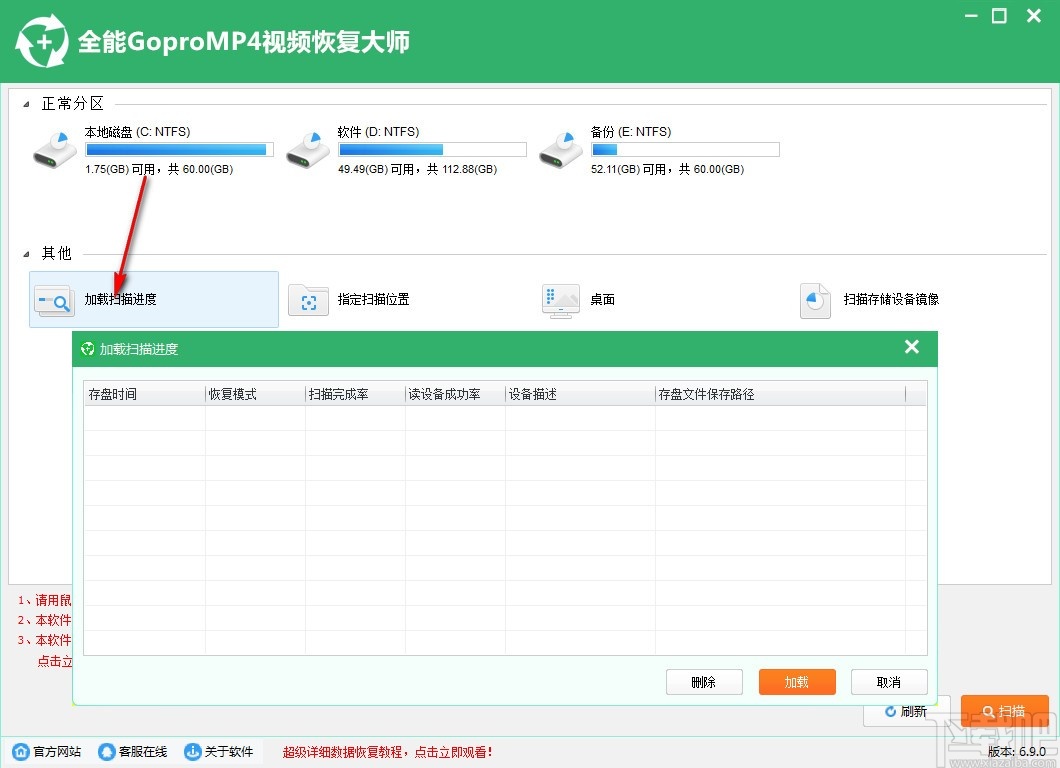Click the D: drive usage bar
Image resolution: width=1060 pixels, height=768 pixels.
[432, 149]
